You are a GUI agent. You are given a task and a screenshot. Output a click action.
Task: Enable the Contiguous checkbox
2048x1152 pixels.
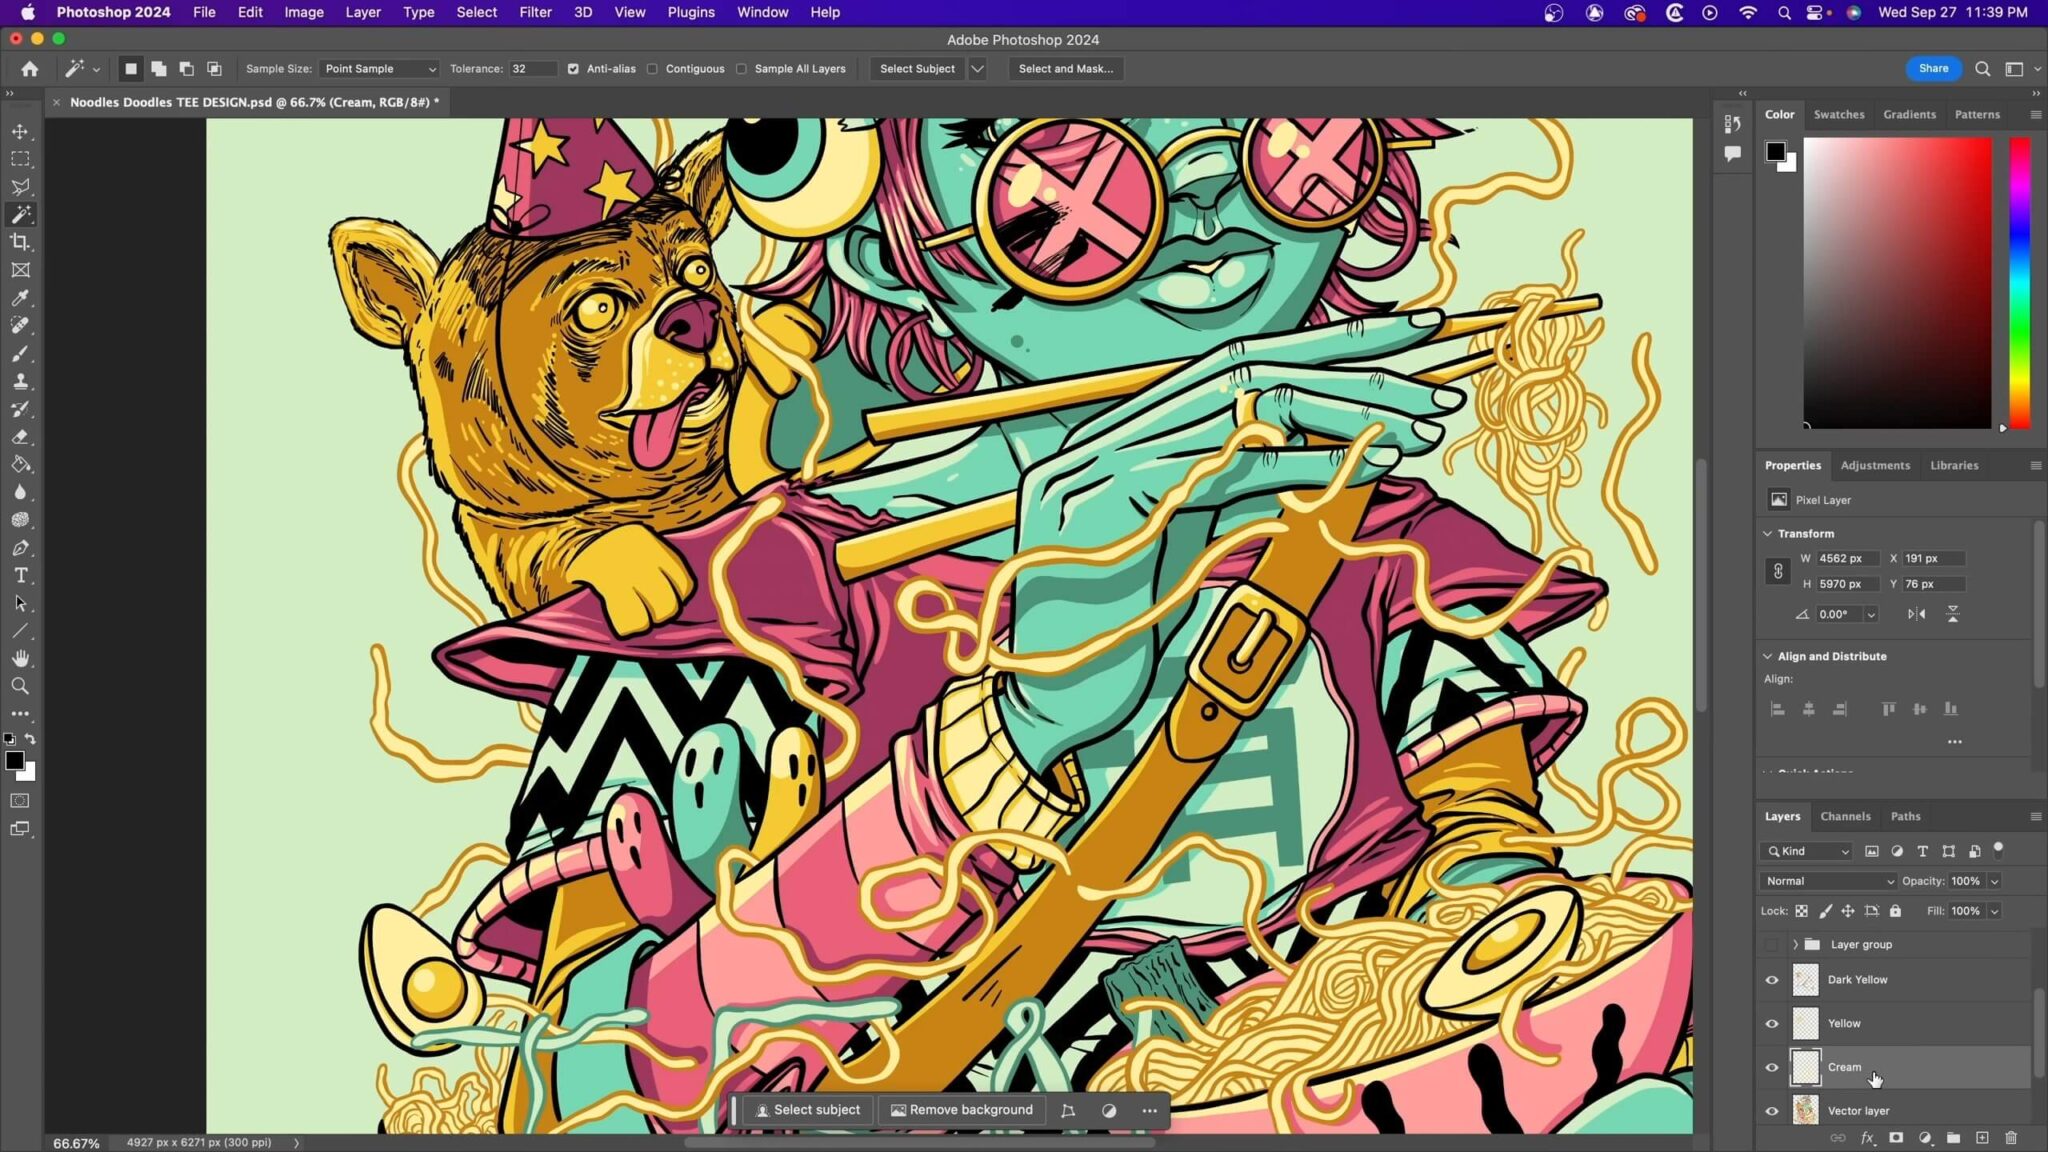point(653,69)
